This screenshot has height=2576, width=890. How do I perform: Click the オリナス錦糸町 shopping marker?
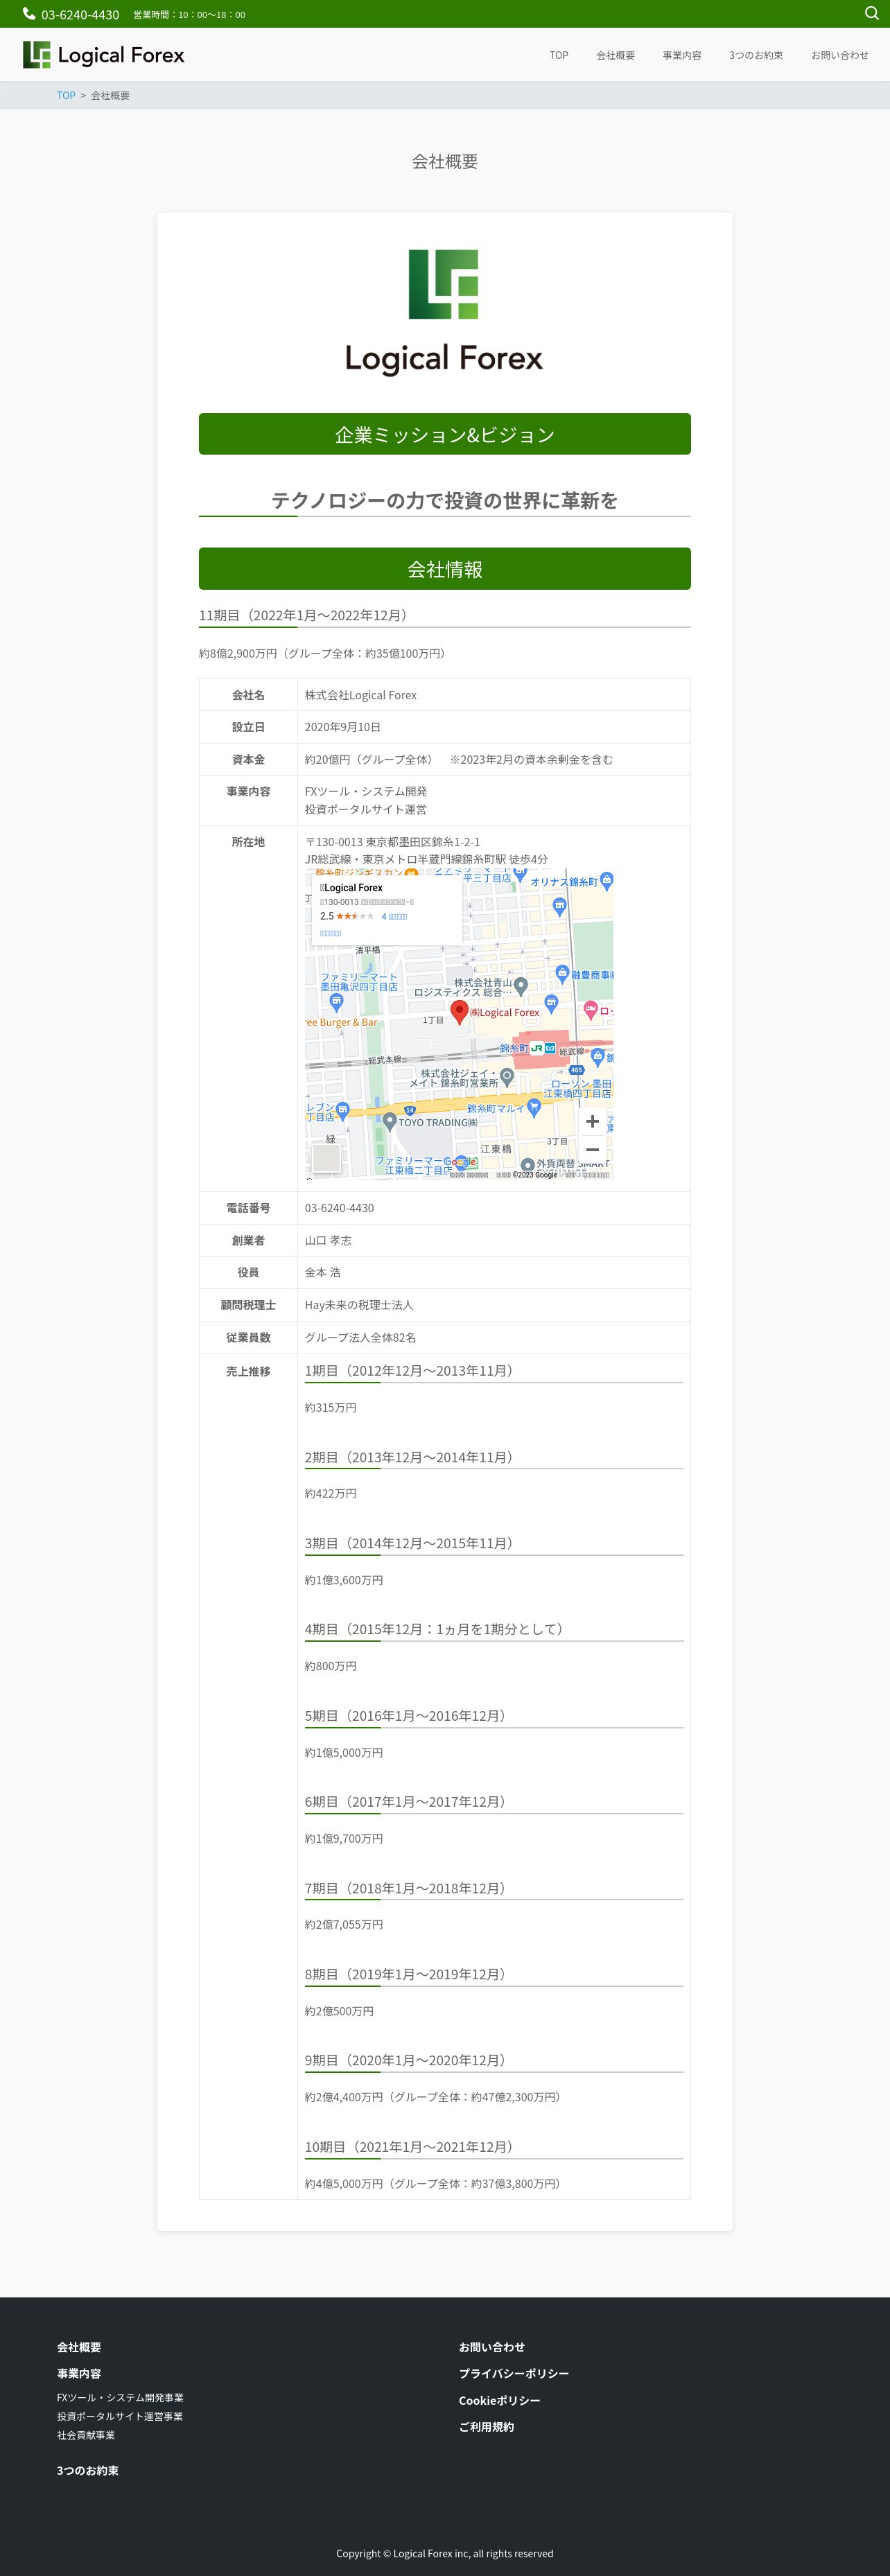(606, 881)
